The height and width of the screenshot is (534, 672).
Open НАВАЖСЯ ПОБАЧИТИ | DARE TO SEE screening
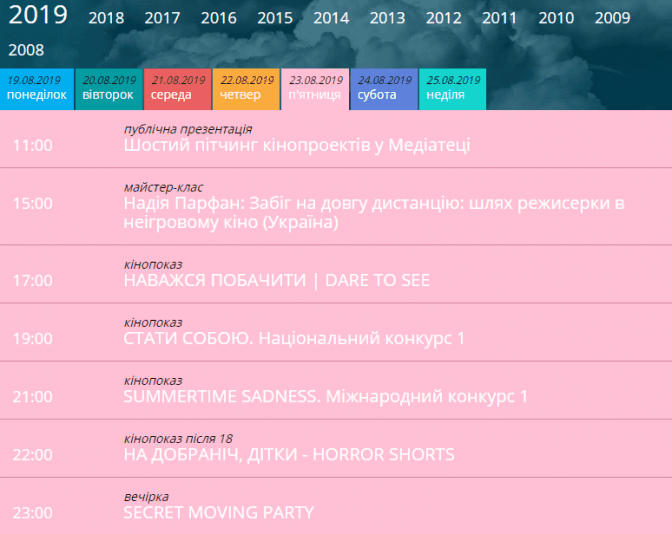point(276,280)
